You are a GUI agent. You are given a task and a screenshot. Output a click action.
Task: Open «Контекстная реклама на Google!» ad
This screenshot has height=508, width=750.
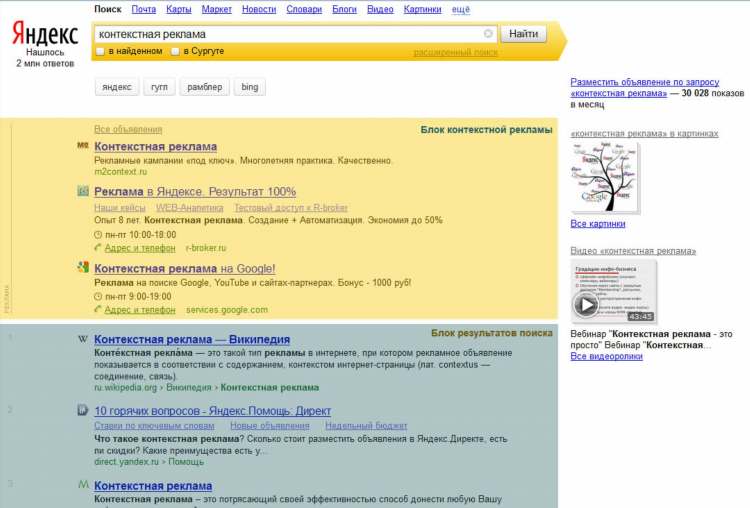point(185,268)
